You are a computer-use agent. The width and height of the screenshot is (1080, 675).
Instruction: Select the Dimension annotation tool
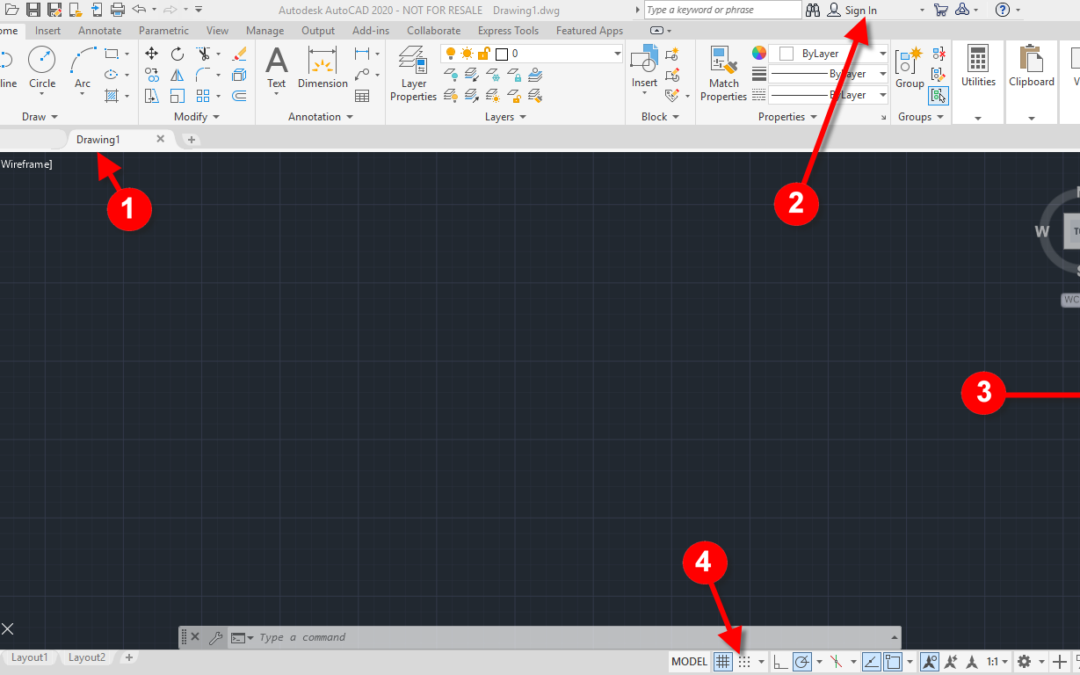coord(322,68)
